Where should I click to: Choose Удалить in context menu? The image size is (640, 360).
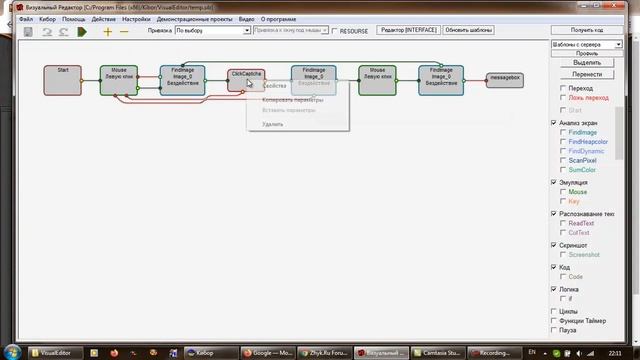pyautogui.click(x=273, y=124)
